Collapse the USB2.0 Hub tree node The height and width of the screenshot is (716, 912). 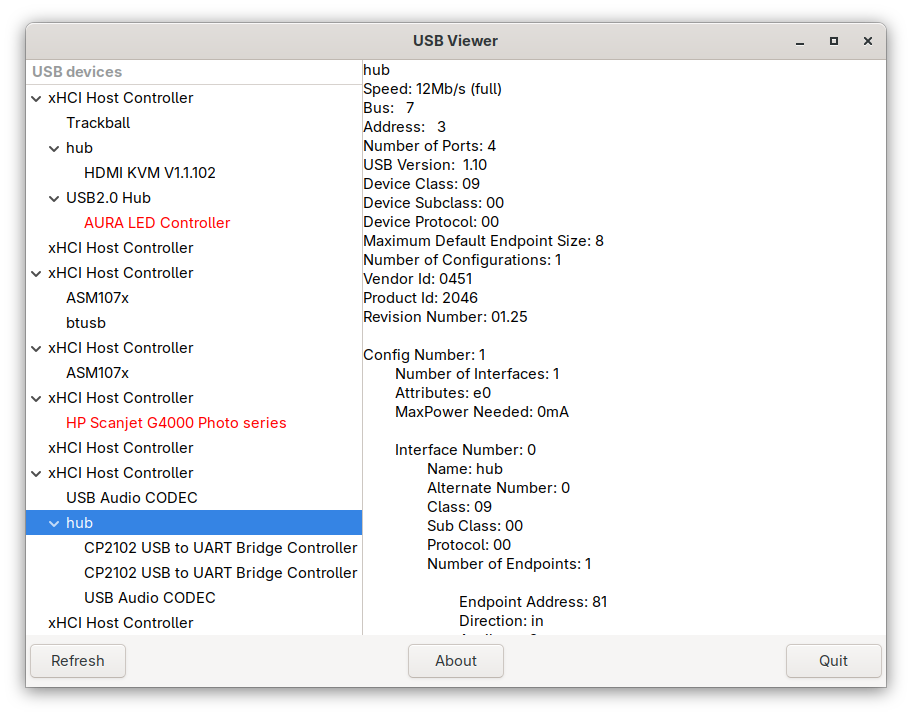click(x=54, y=198)
